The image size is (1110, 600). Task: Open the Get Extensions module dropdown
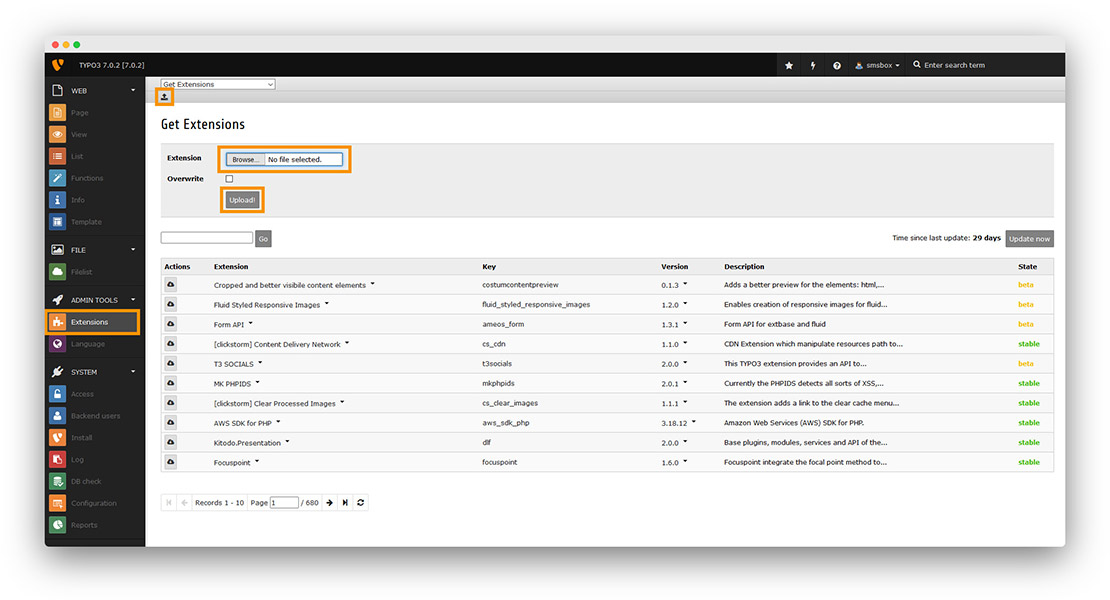pos(217,84)
